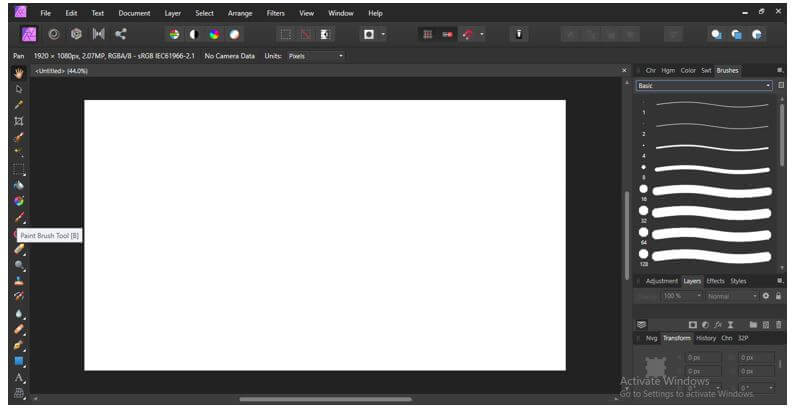Open Quick Mask options dropdown arrow
795x415 pixels.
(x=383, y=34)
